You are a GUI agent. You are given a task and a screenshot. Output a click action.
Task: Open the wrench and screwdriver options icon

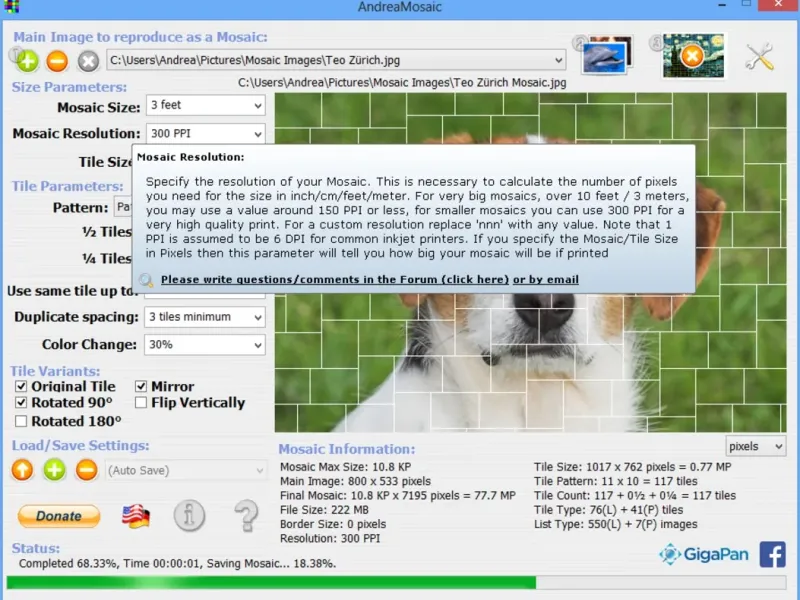click(x=759, y=57)
